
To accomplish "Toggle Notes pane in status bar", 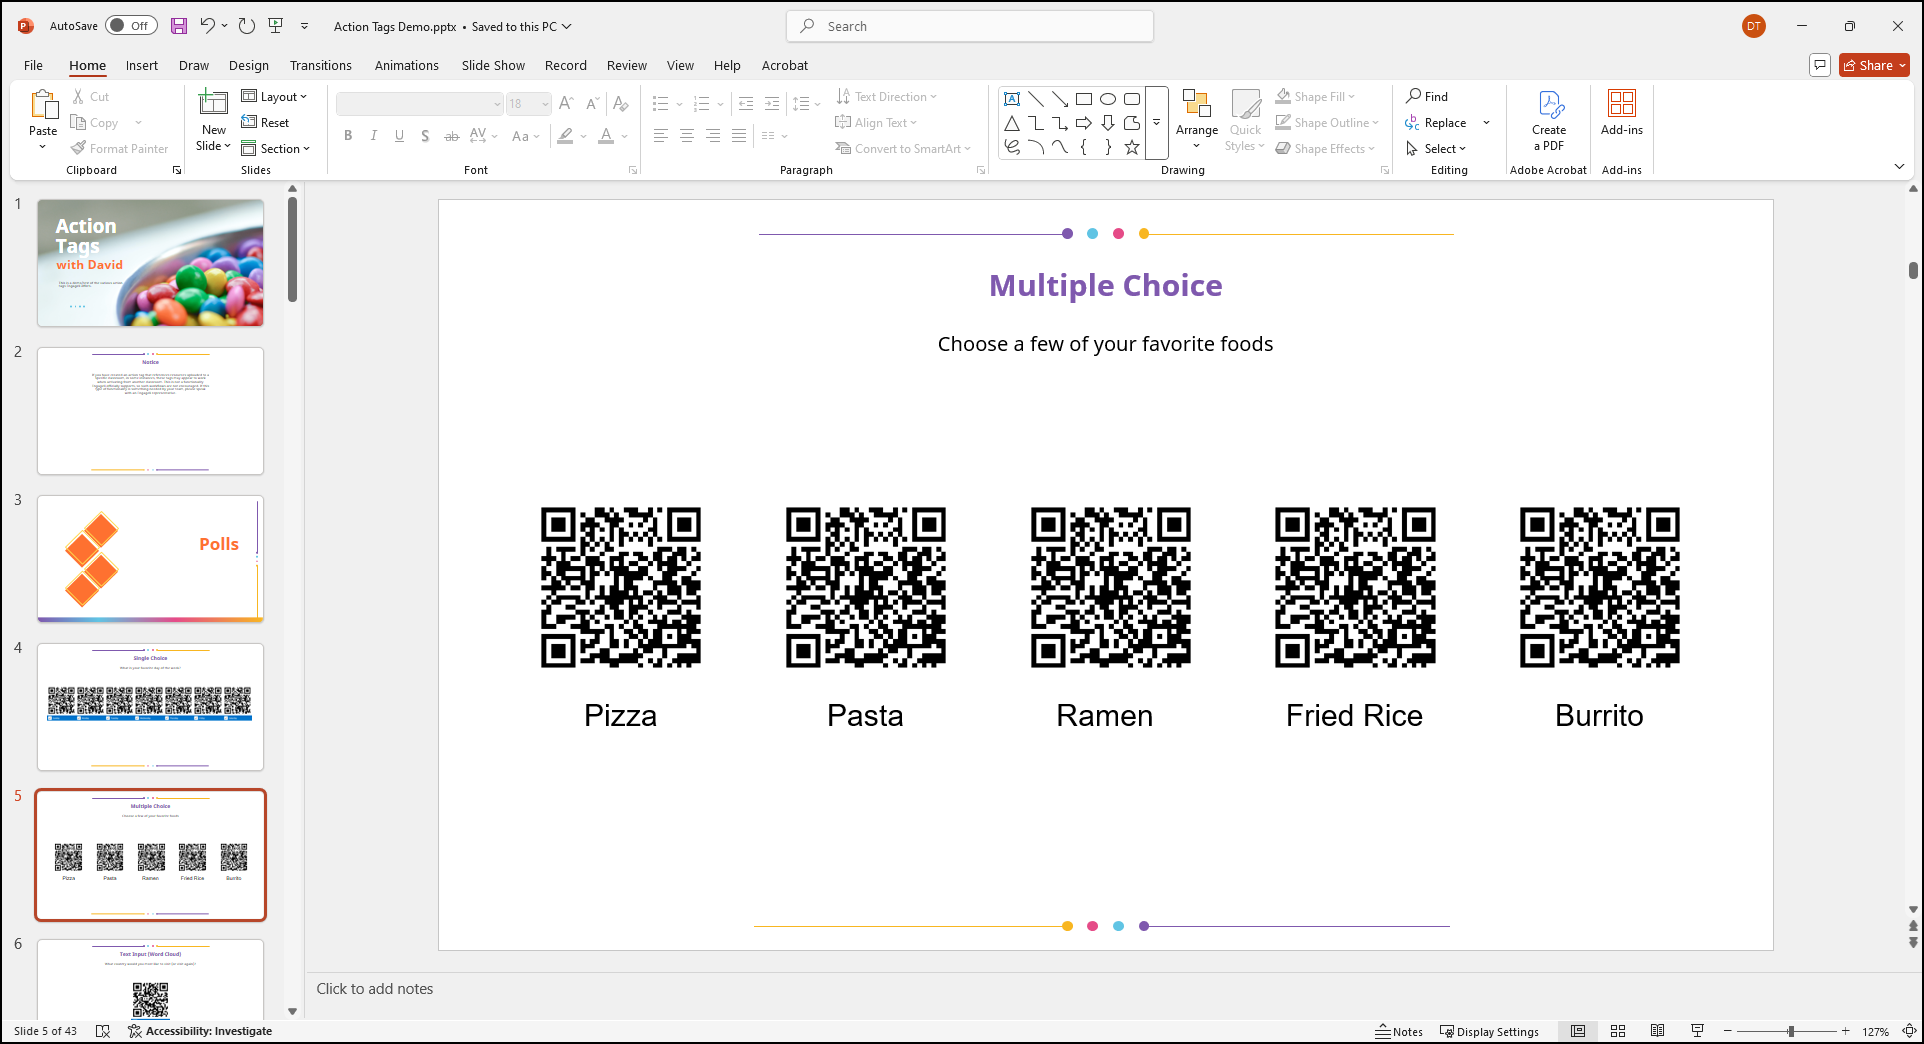I will [x=1399, y=1031].
